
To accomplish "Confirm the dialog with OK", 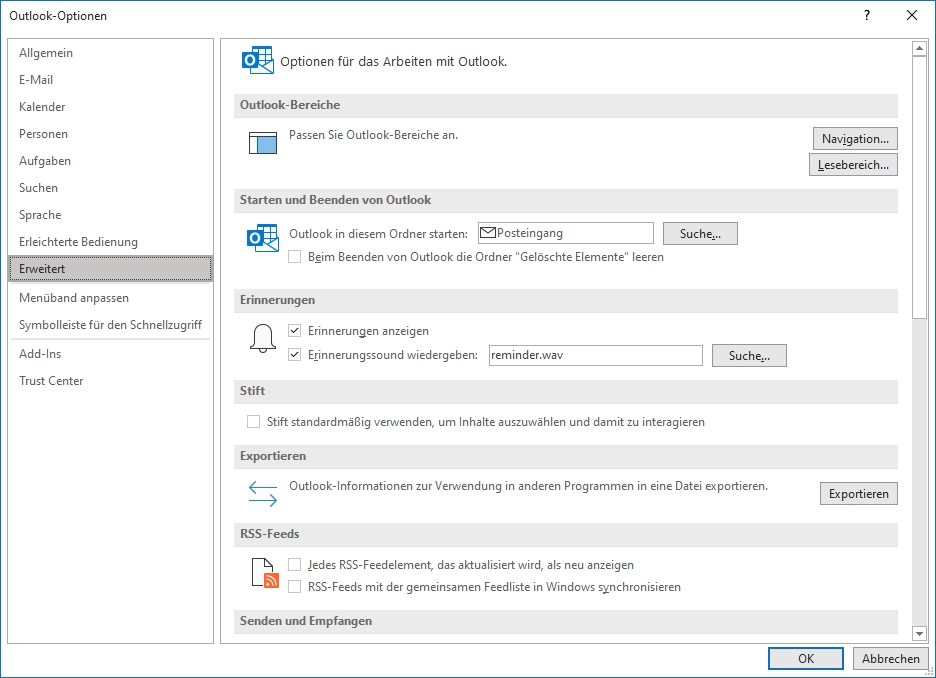I will (x=805, y=659).
